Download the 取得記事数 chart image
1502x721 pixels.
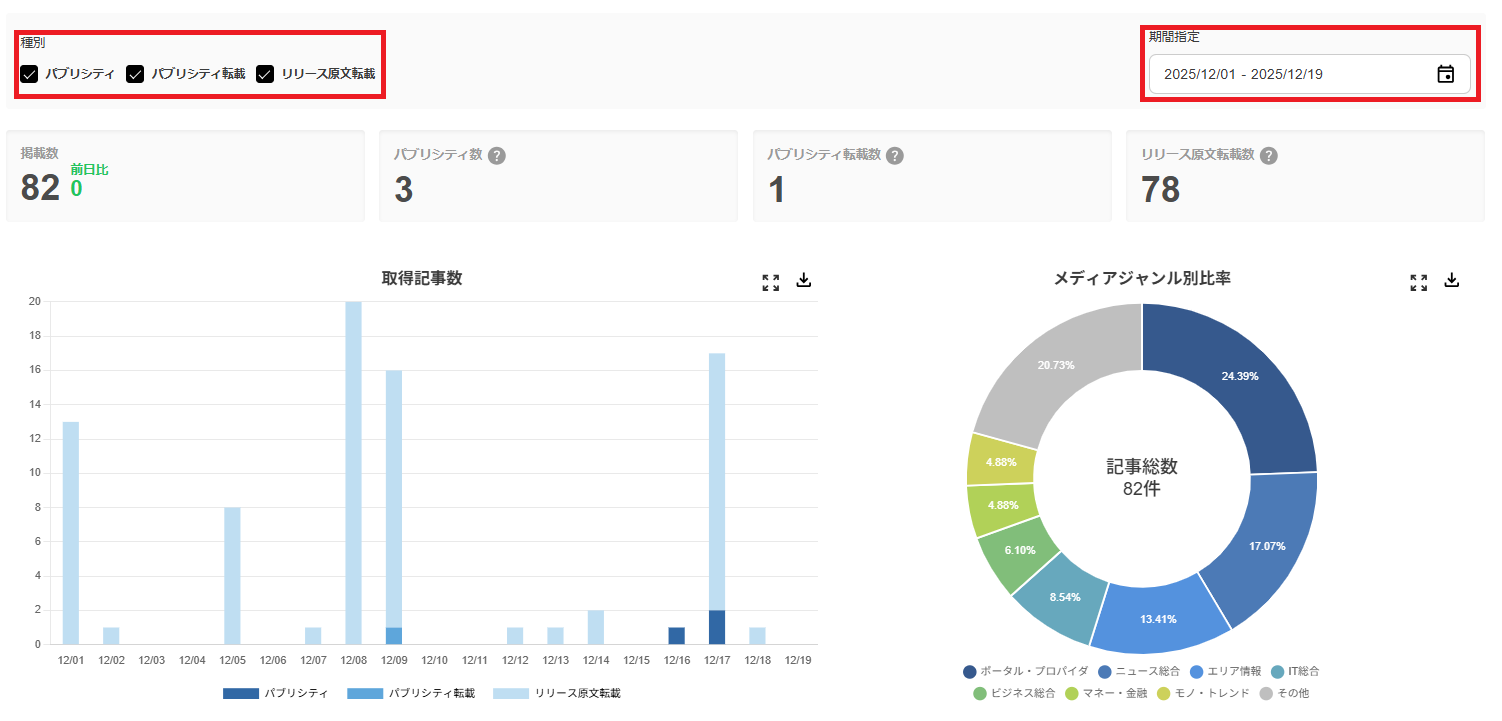pyautogui.click(x=803, y=281)
